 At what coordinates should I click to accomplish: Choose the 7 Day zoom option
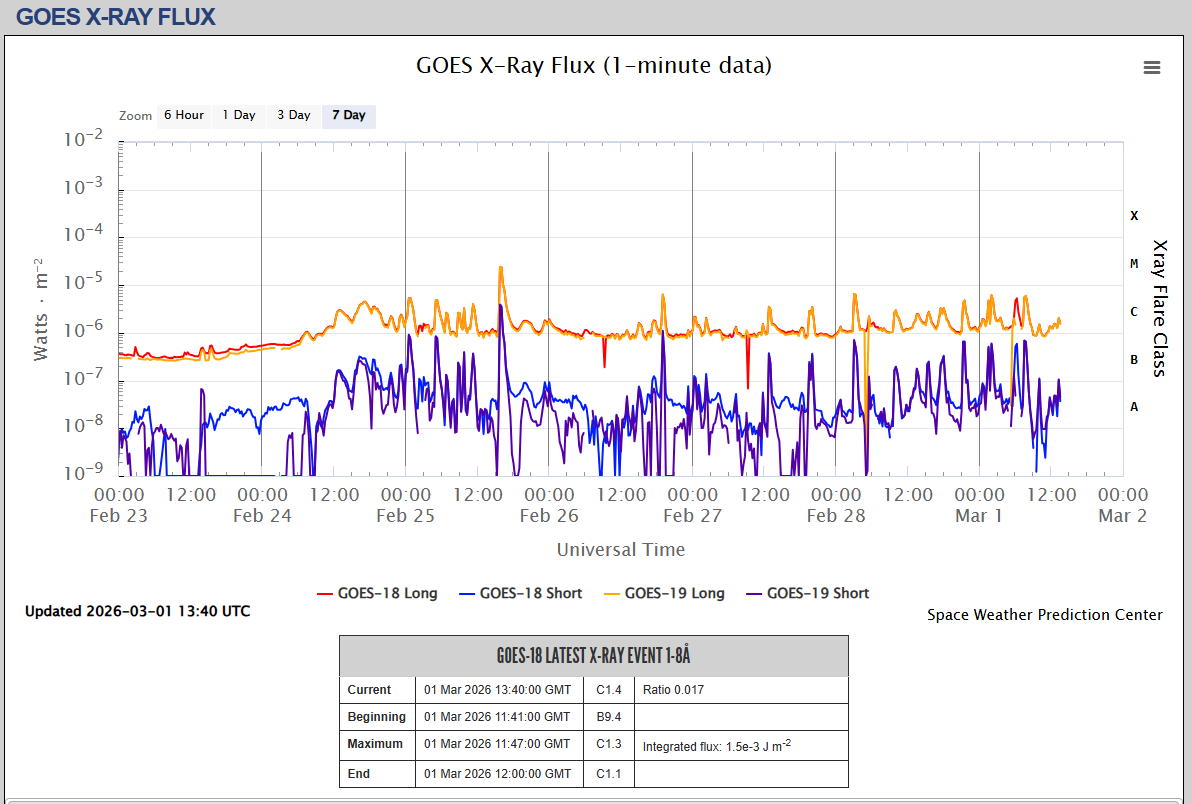click(x=349, y=115)
